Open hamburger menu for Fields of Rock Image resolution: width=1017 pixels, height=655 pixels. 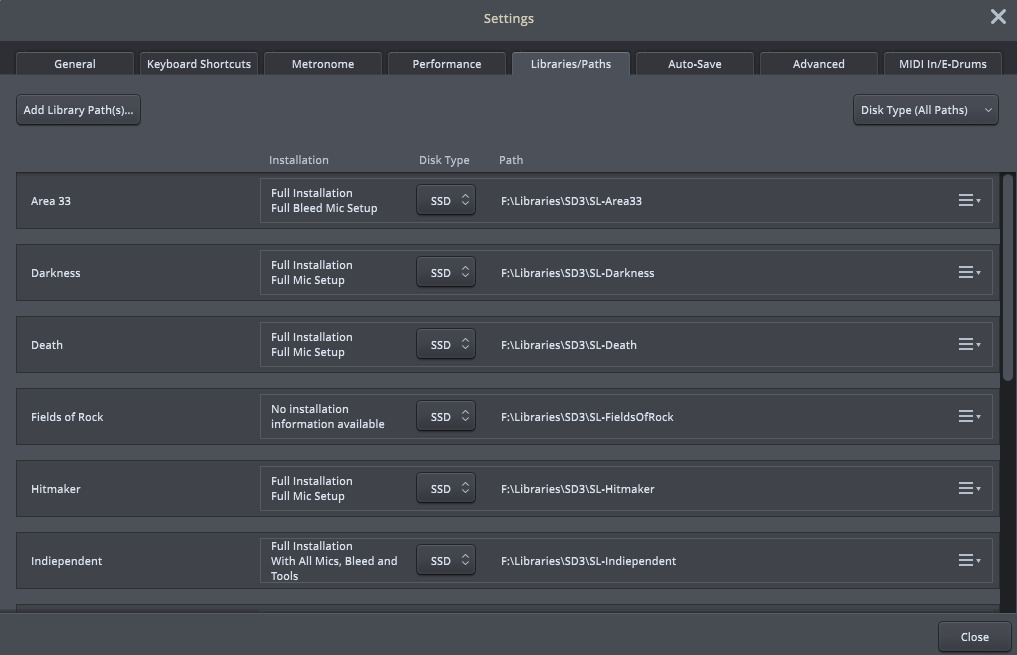tap(968, 417)
